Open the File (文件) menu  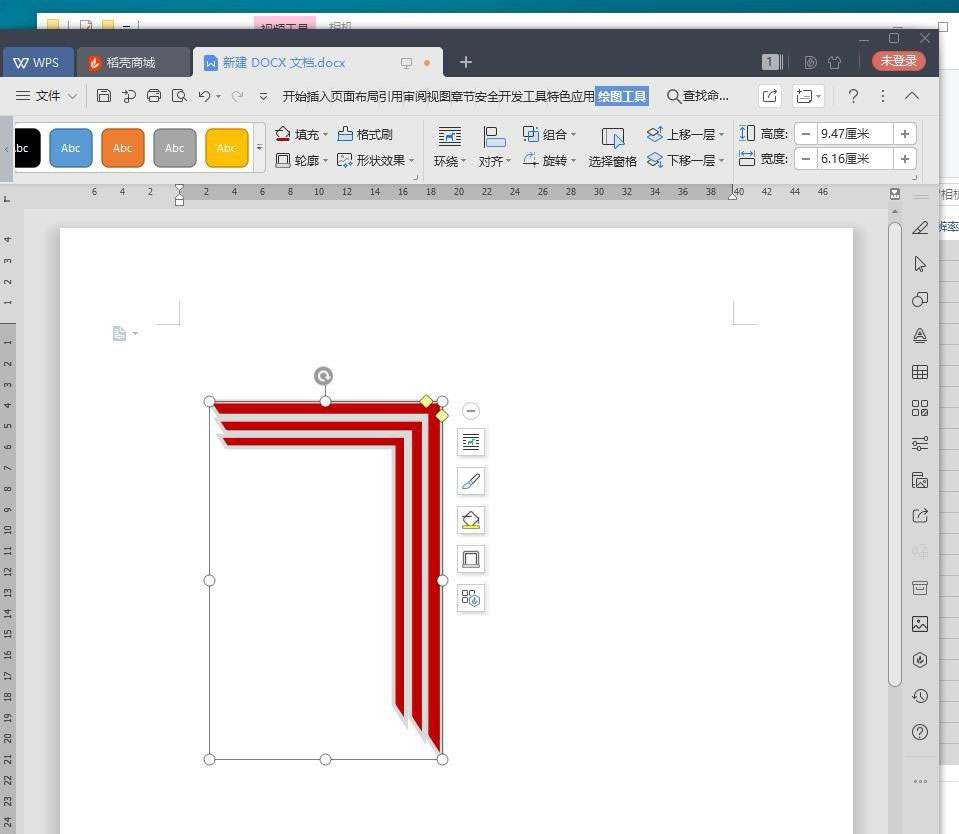tap(47, 96)
